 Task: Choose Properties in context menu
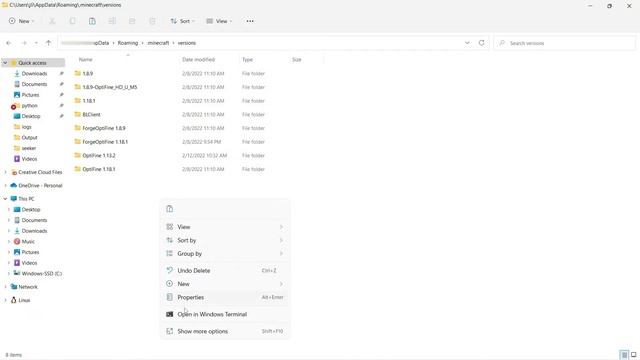[x=225, y=298]
